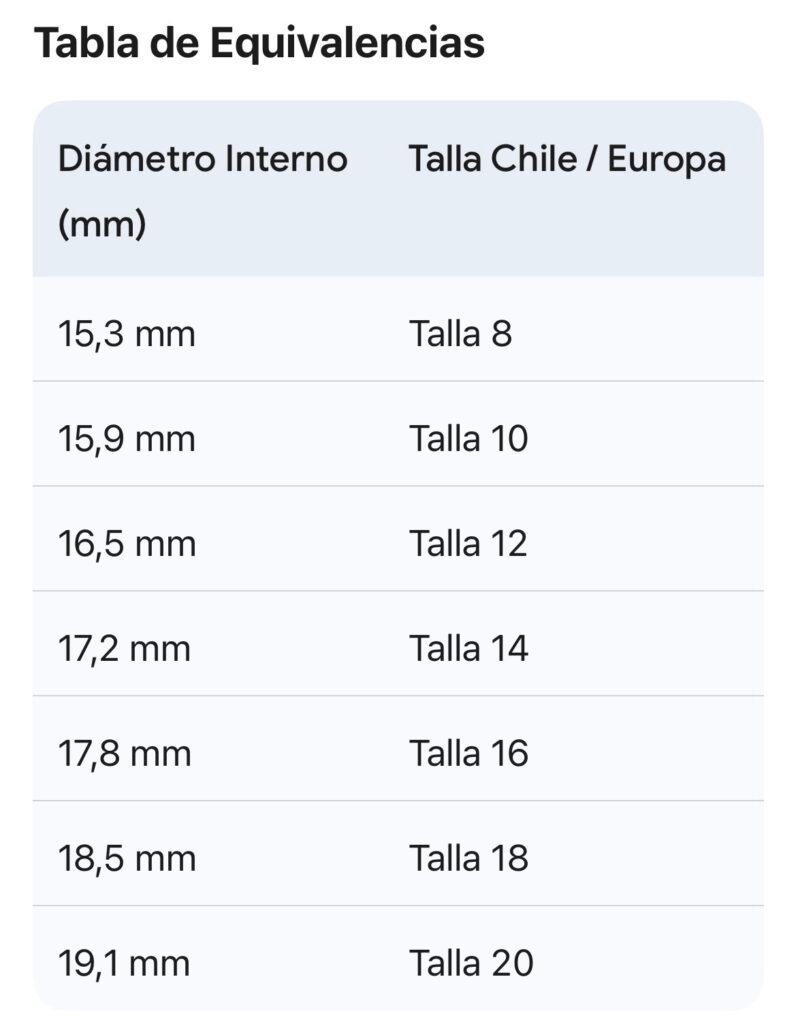Click the '19,1 mm' diameter cell
Image resolution: width=796 pixels, height=1024 pixels.
click(x=124, y=963)
